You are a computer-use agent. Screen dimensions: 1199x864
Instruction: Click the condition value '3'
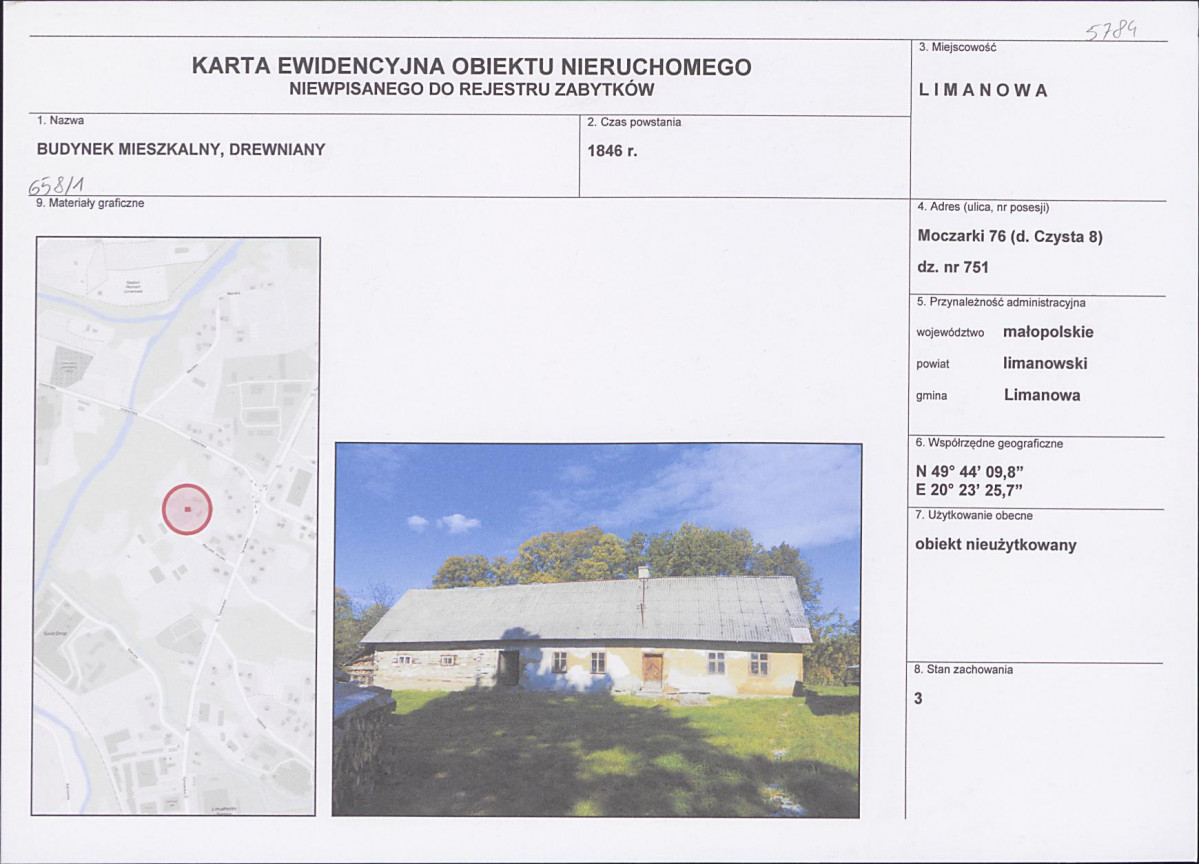[918, 699]
